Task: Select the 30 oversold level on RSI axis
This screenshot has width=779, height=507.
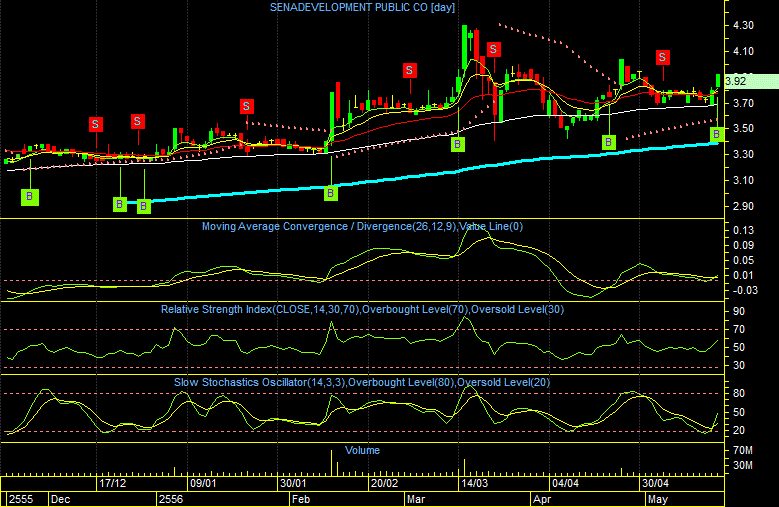Action: (739, 365)
